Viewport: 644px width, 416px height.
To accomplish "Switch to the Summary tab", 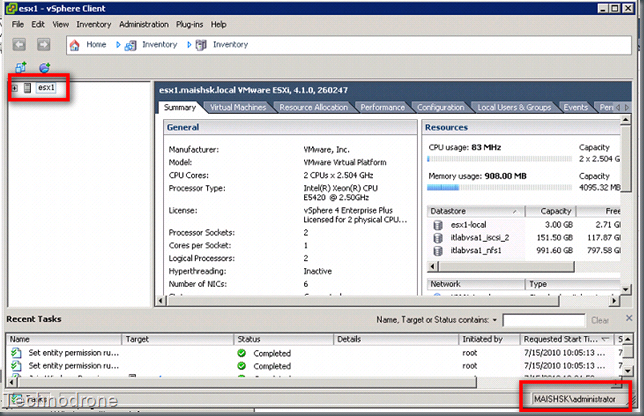I will click(179, 107).
